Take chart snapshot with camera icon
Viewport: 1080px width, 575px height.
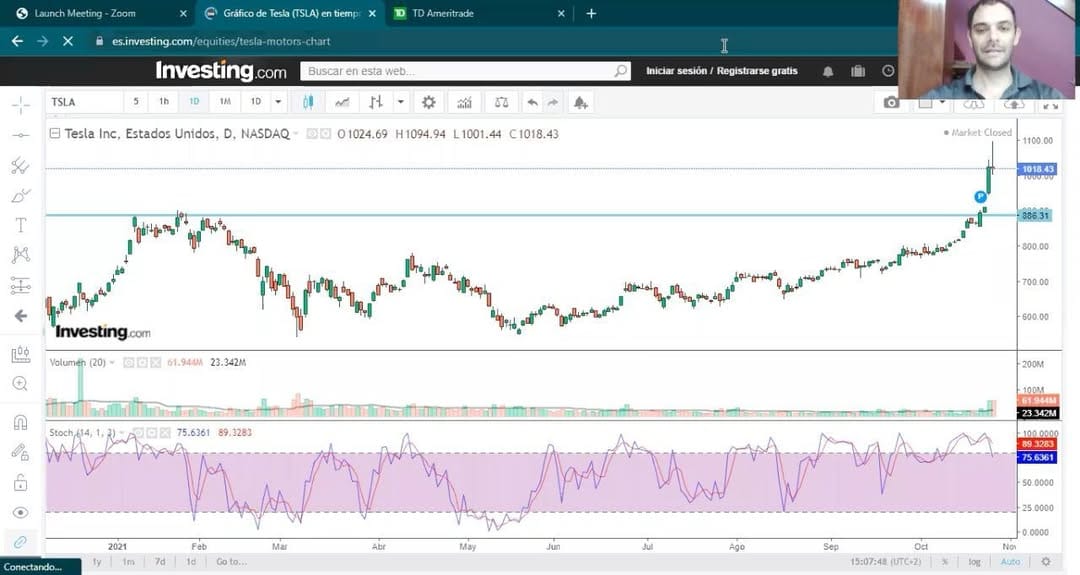(x=891, y=103)
